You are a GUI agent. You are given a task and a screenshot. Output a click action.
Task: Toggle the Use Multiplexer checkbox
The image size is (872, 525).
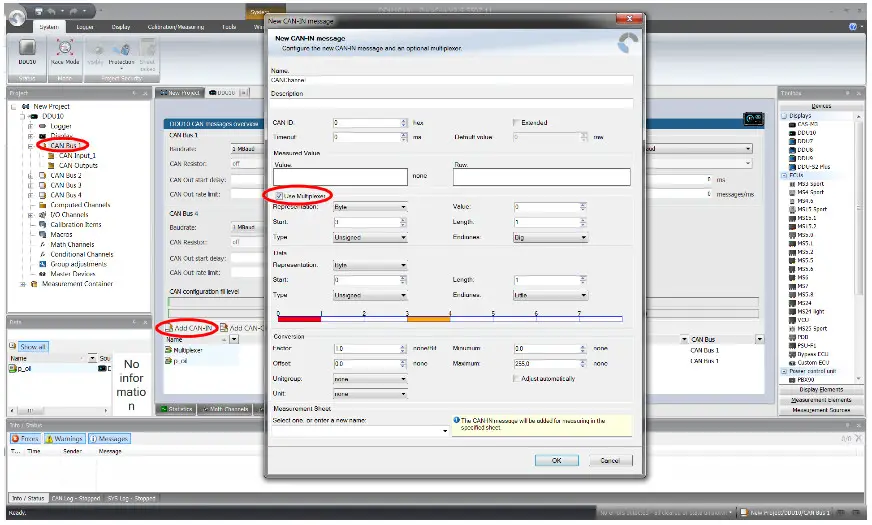(279, 196)
